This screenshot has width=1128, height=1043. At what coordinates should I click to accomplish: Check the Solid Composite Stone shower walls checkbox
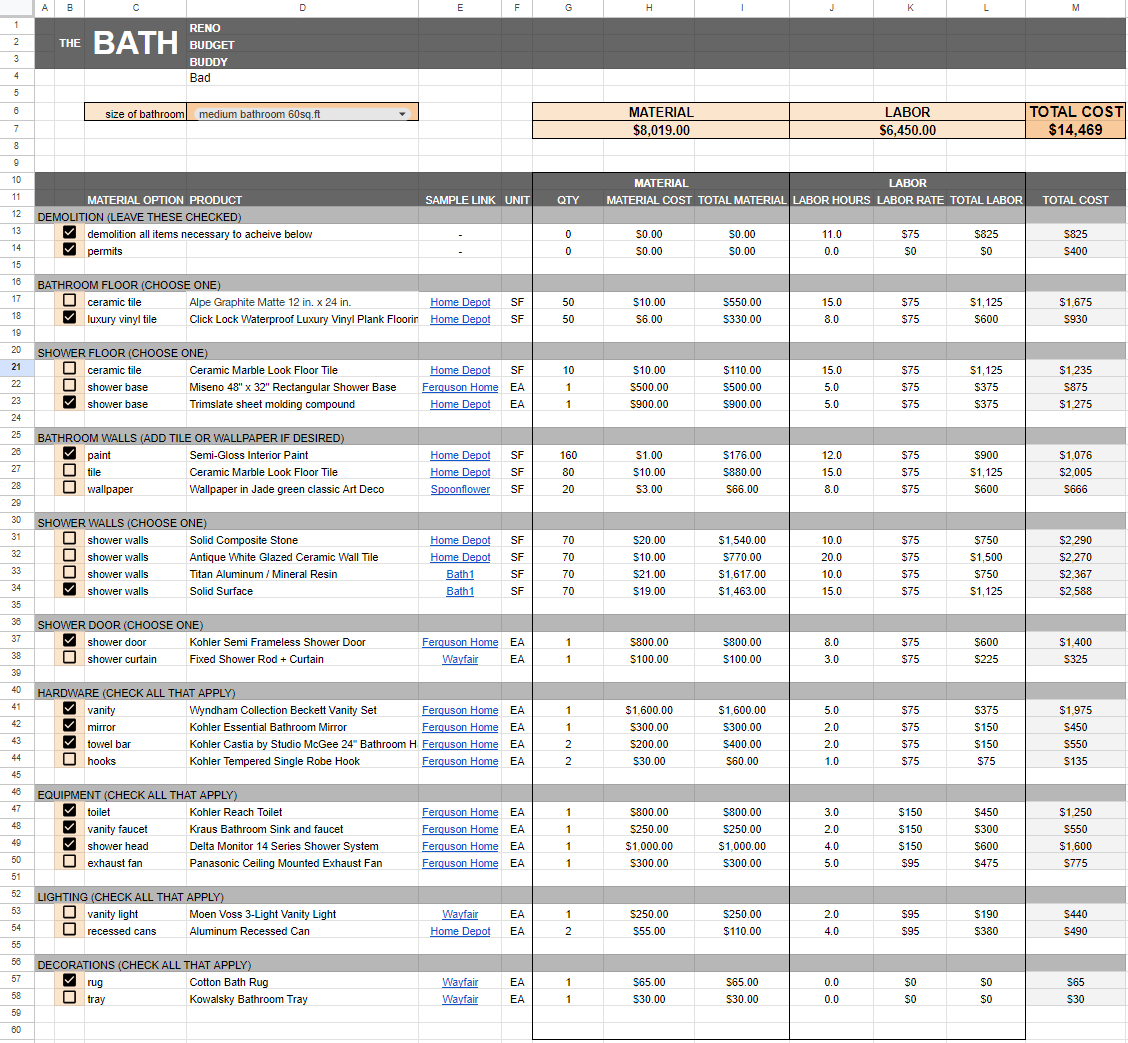(70, 538)
